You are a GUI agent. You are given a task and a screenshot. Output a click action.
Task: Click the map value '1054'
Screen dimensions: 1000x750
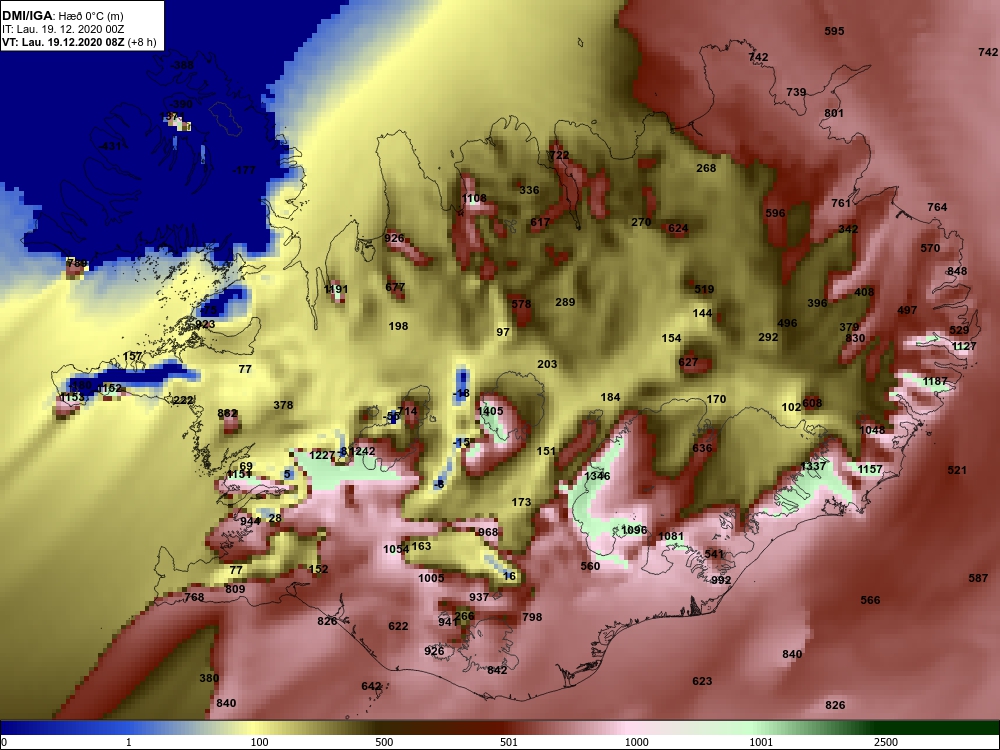[396, 550]
